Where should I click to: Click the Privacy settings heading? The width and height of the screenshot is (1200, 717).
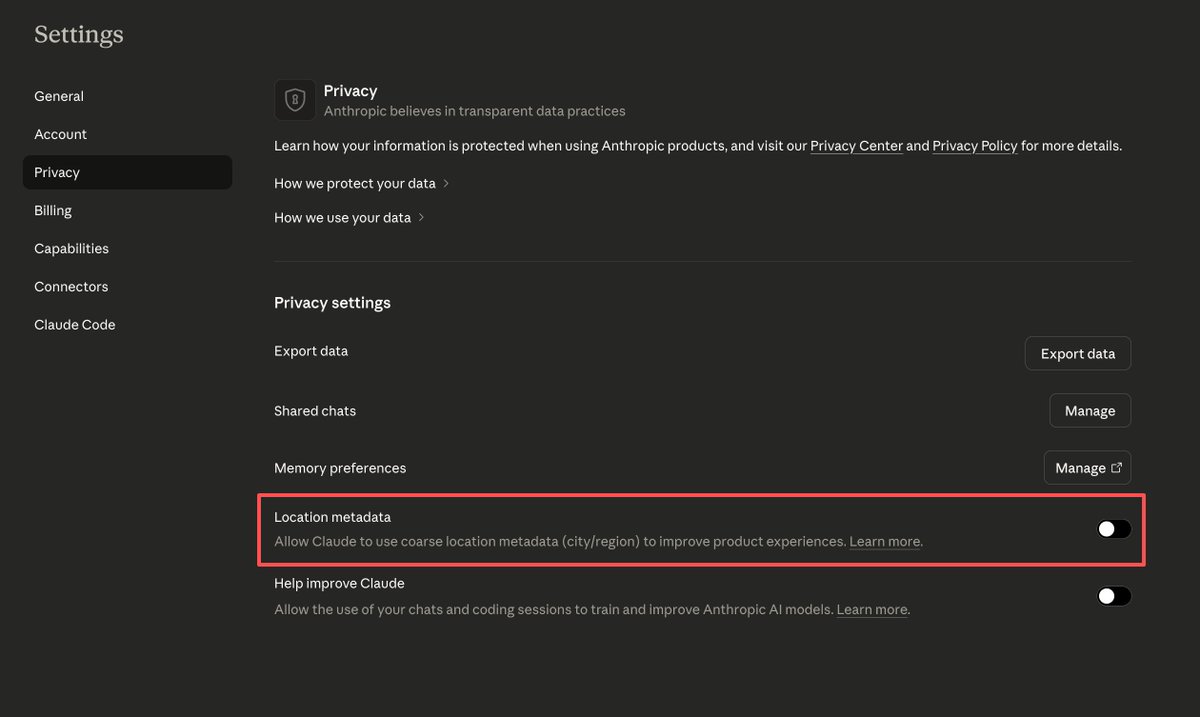(332, 302)
